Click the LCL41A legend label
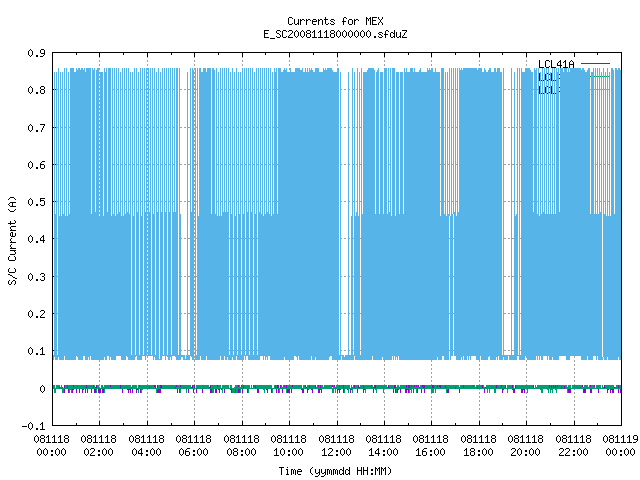 pyautogui.click(x=556, y=64)
